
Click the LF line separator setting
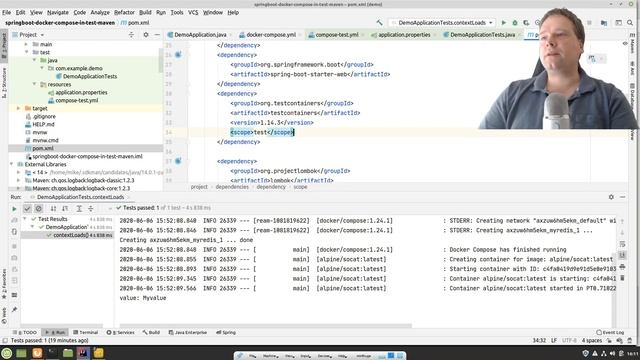click(x=554, y=340)
